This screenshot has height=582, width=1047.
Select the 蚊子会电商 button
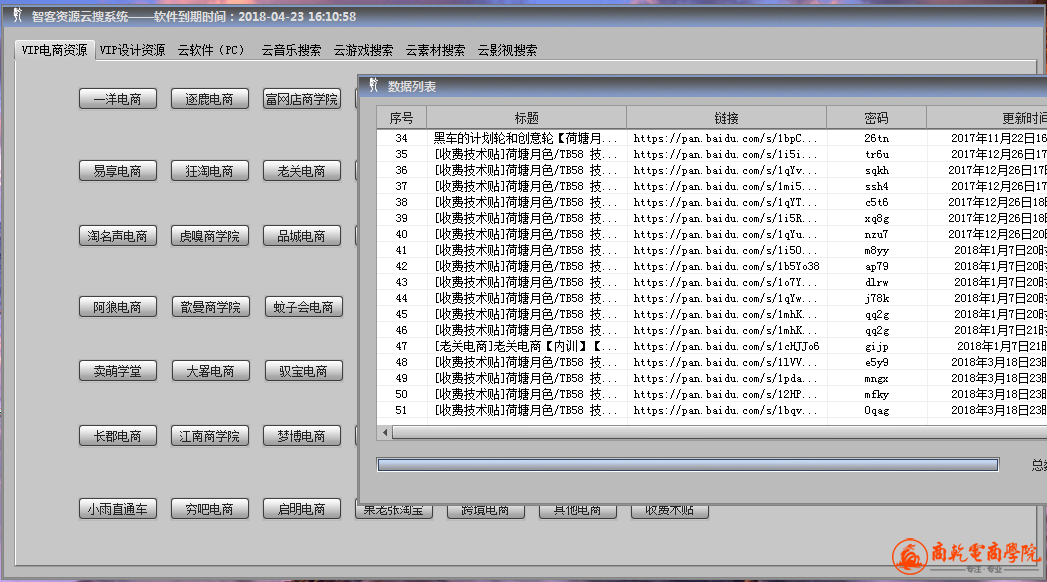(x=304, y=307)
